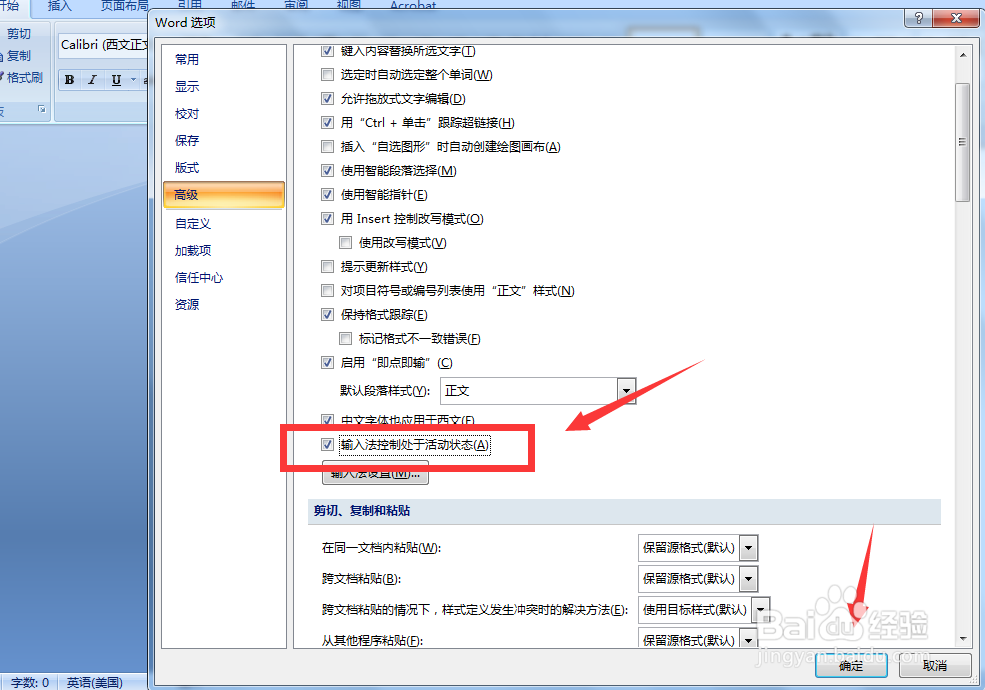
Task: Click the 取消 button
Action: point(935,665)
